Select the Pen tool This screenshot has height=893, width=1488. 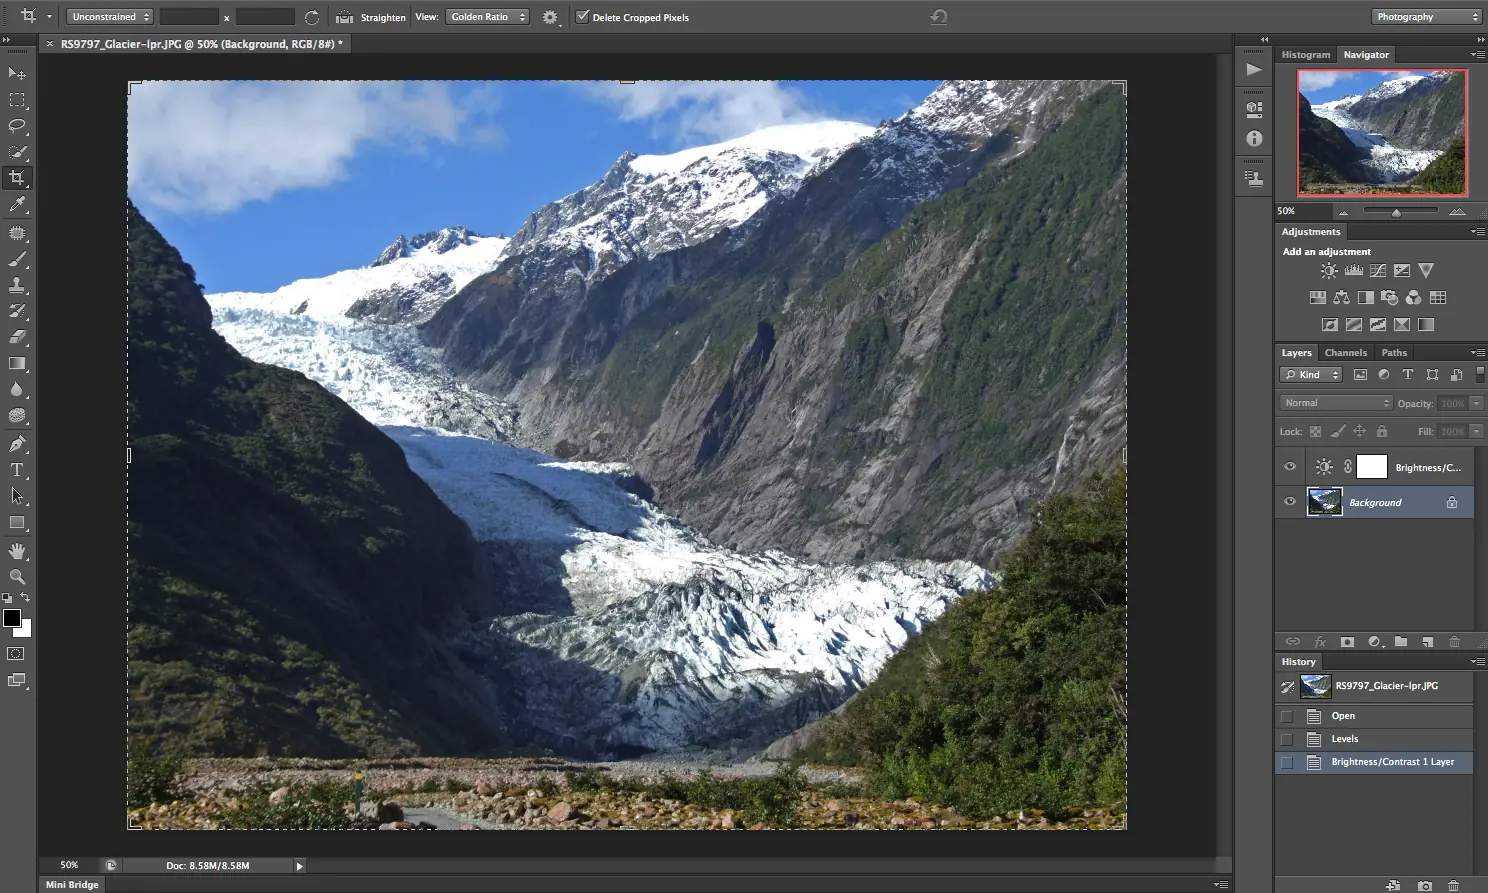[17, 444]
